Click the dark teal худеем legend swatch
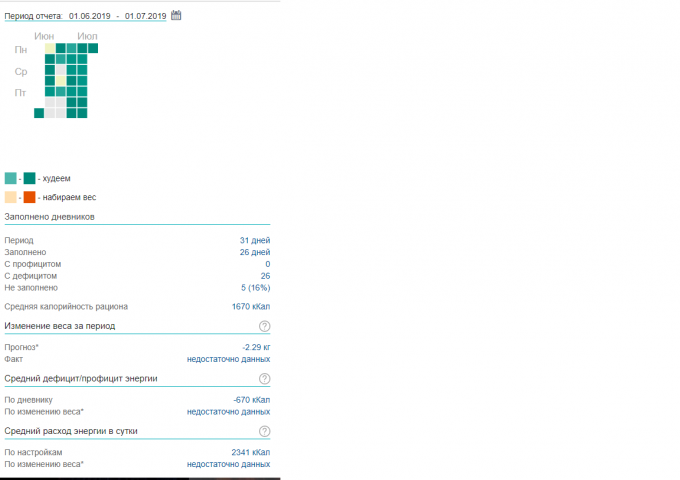The image size is (680, 480). tap(30, 178)
